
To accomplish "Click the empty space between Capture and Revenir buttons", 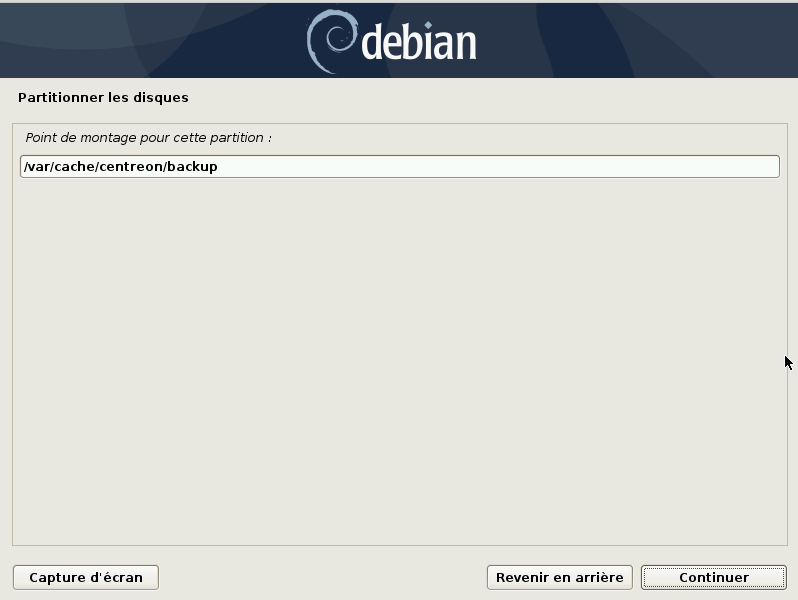I will 322,578.
